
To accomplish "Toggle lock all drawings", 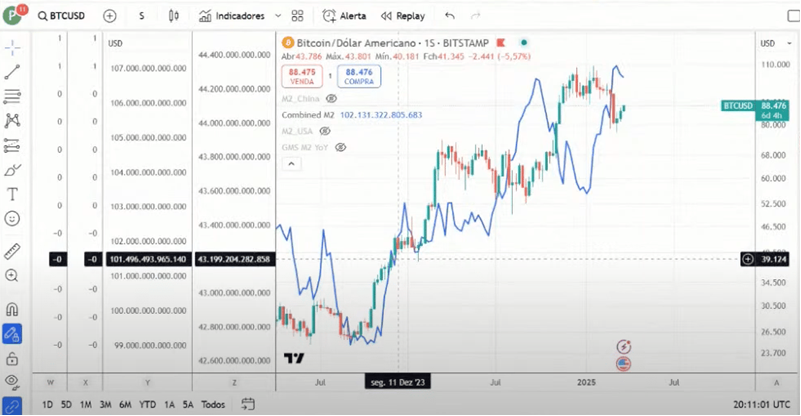I will [12, 359].
